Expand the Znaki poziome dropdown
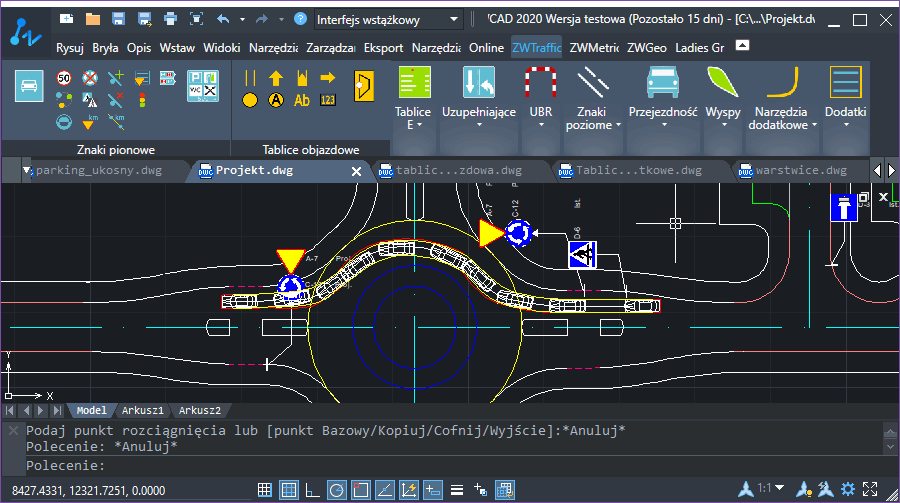 point(618,125)
